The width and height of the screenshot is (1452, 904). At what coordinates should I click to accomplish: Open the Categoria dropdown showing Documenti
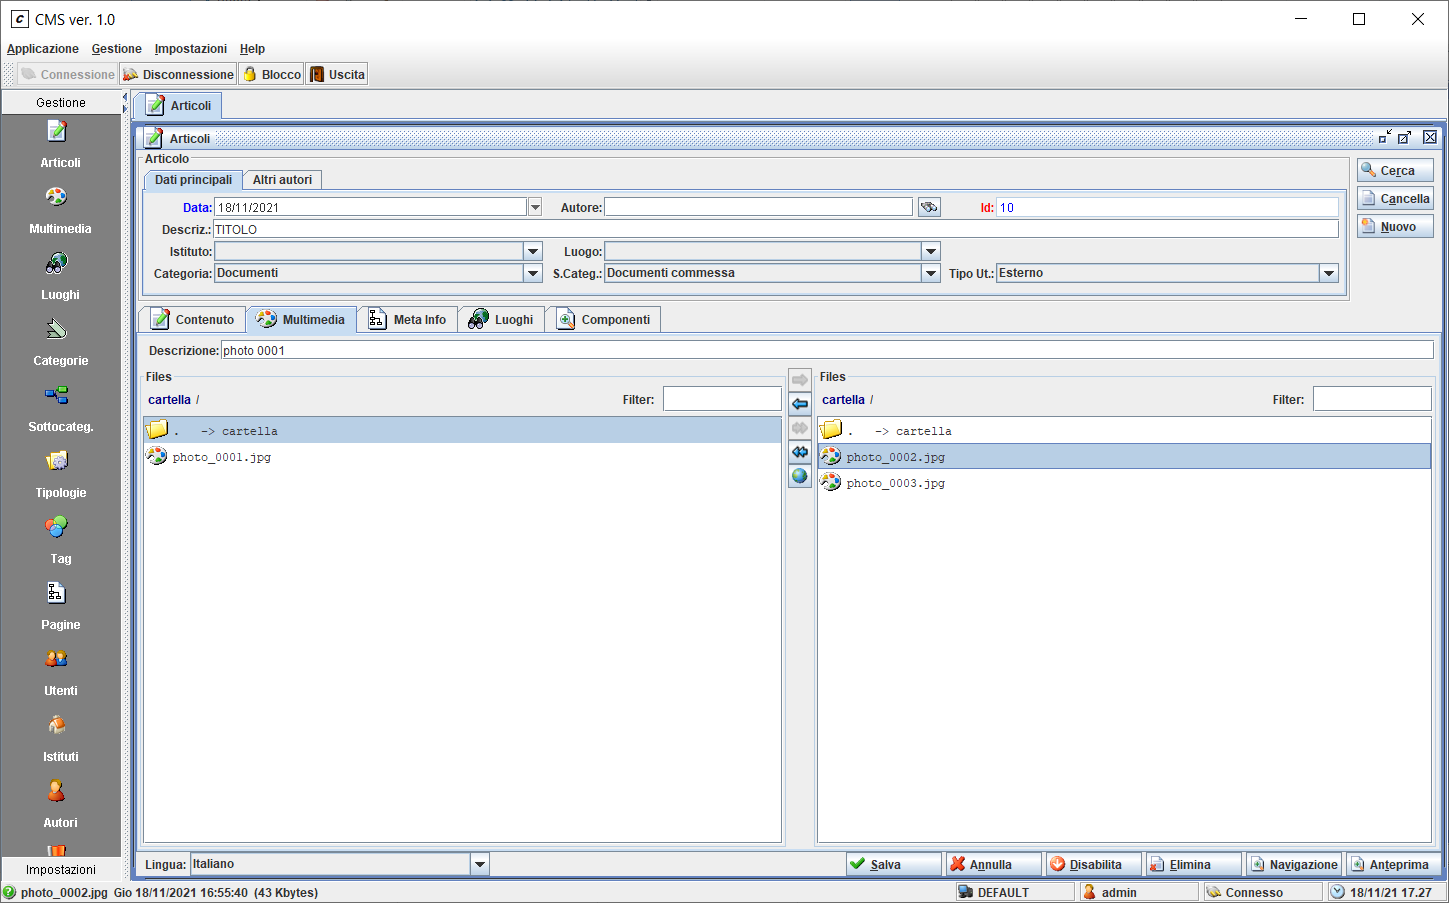tap(533, 273)
